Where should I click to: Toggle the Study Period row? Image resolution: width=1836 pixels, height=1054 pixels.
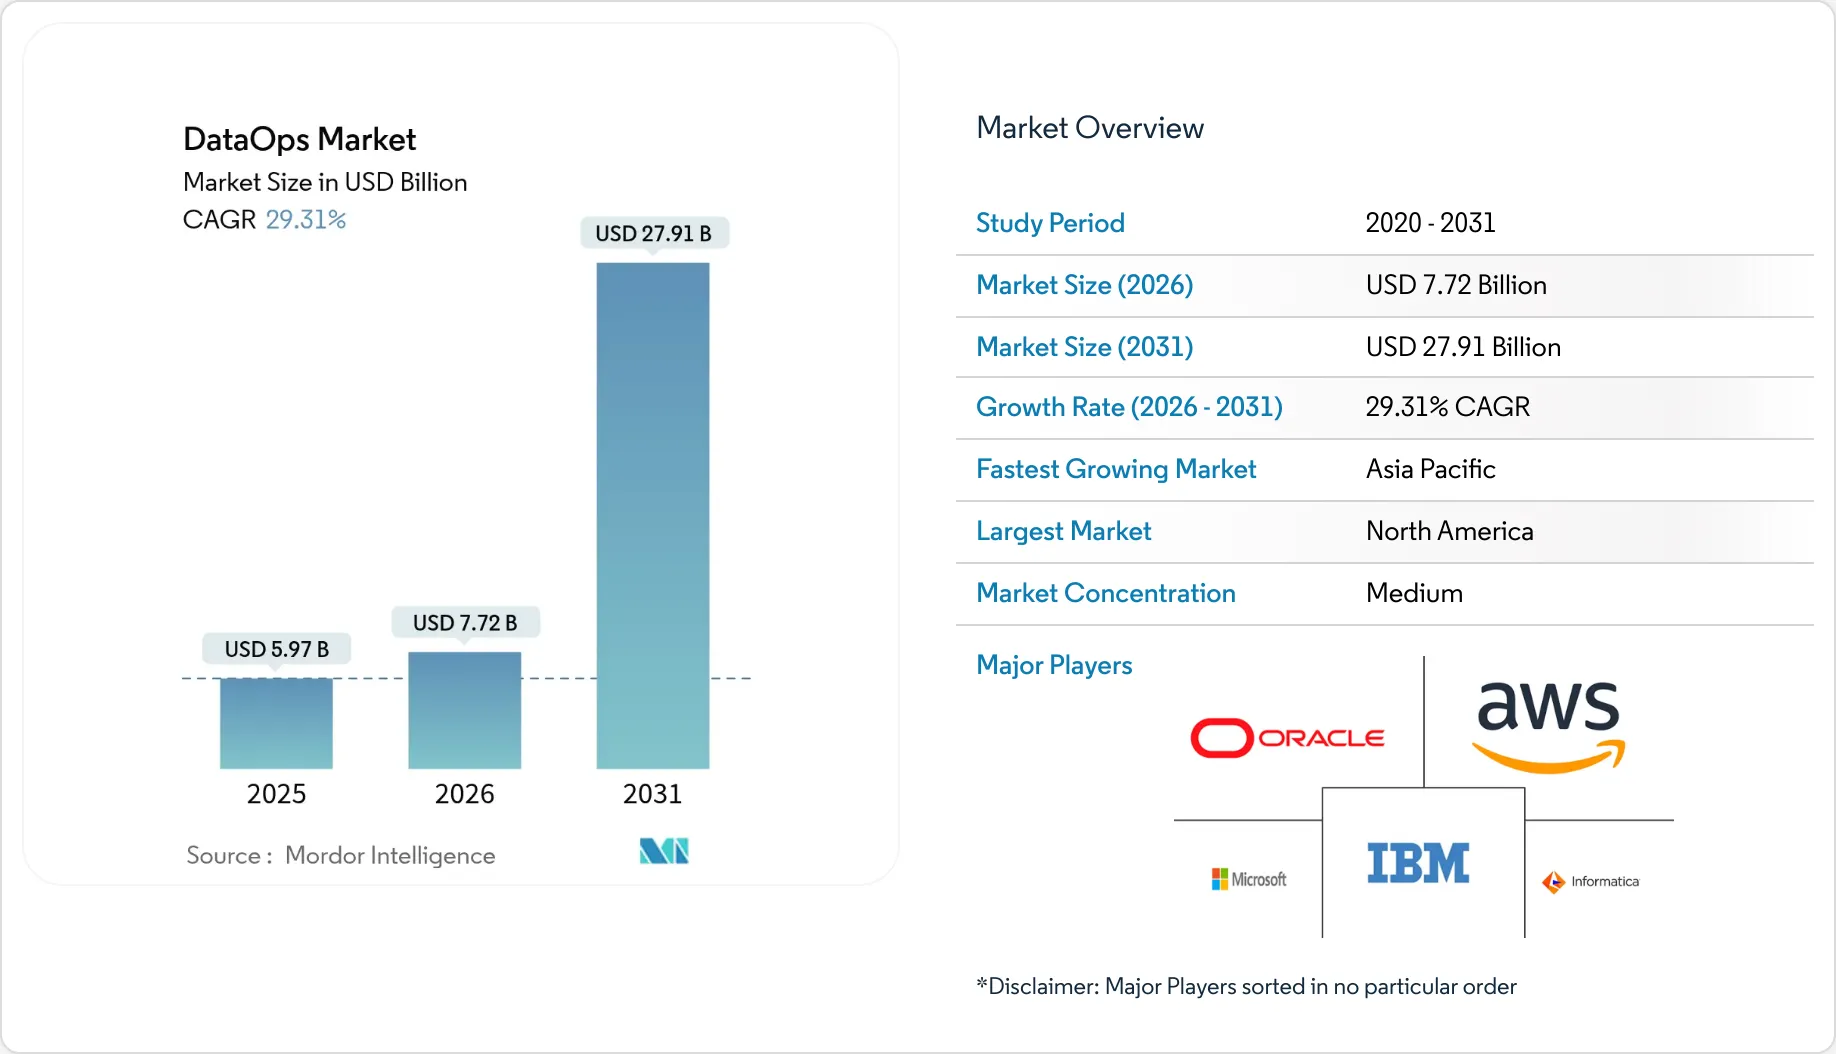tap(1050, 223)
